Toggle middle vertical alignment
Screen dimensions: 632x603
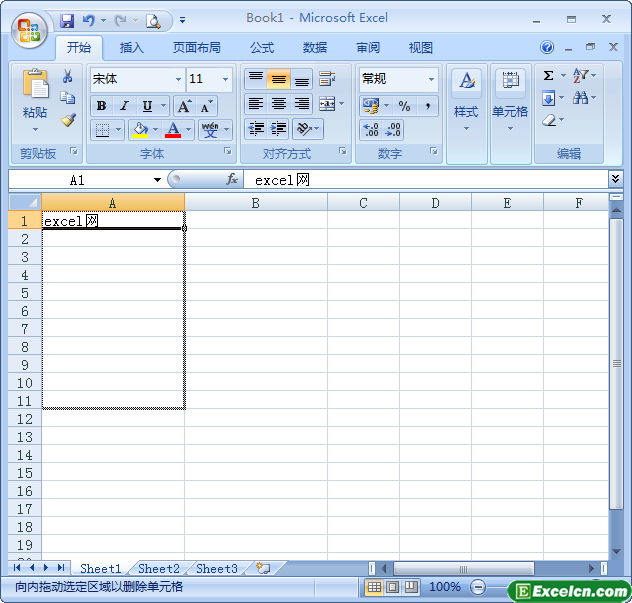click(x=279, y=79)
